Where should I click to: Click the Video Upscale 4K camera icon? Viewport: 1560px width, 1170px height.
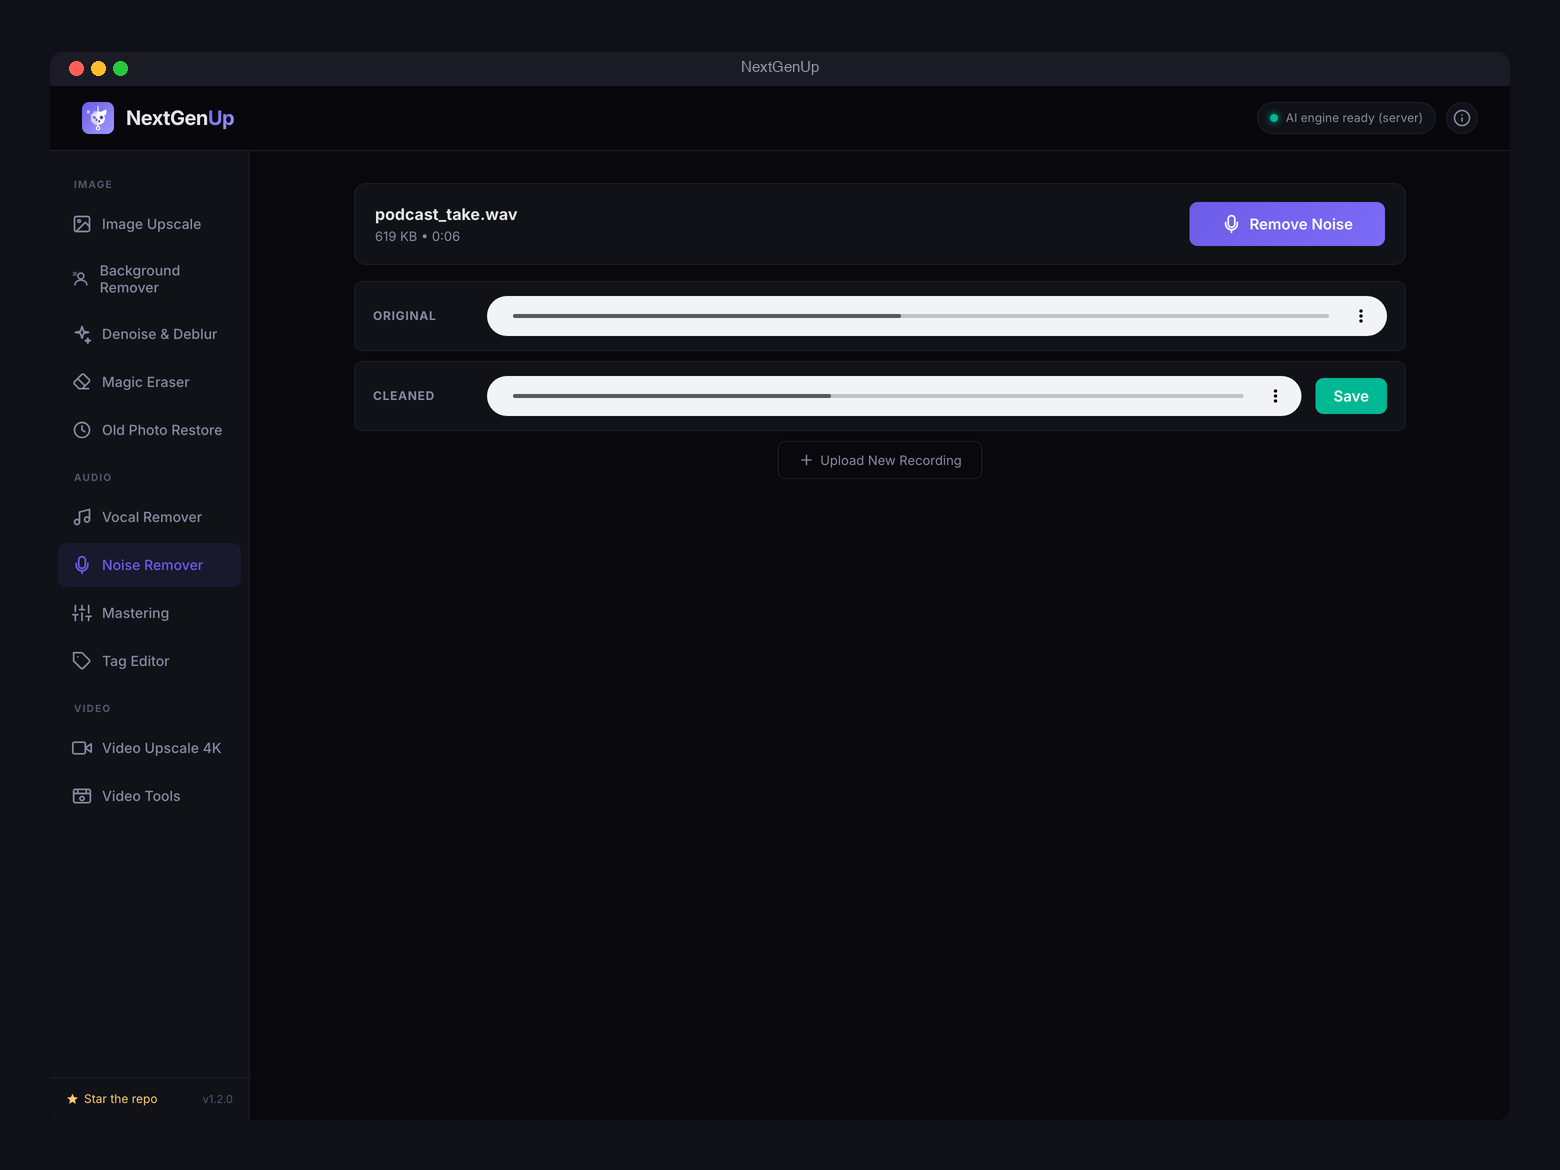point(82,748)
